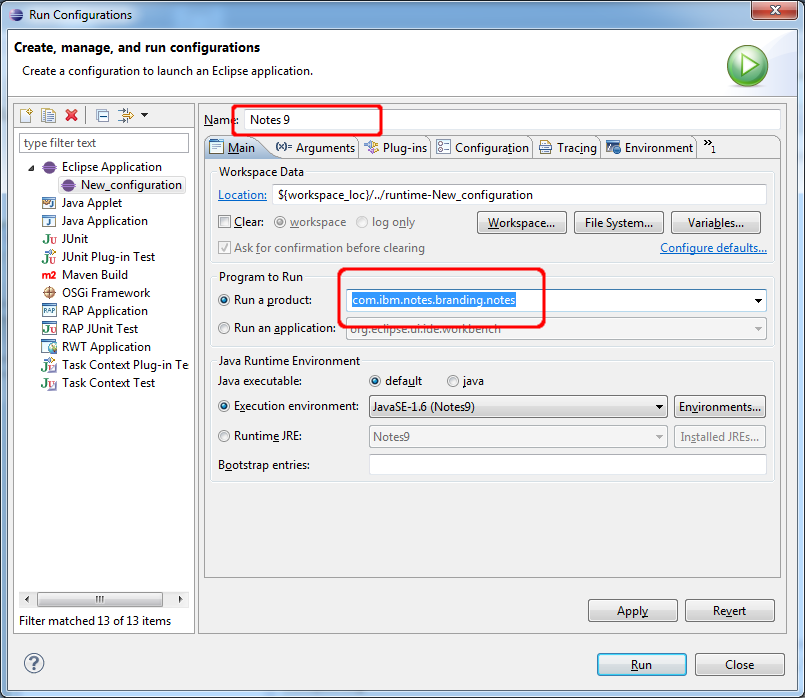Image resolution: width=805 pixels, height=698 pixels.
Task: Click the duplicate configuration icon
Action: coord(48,116)
